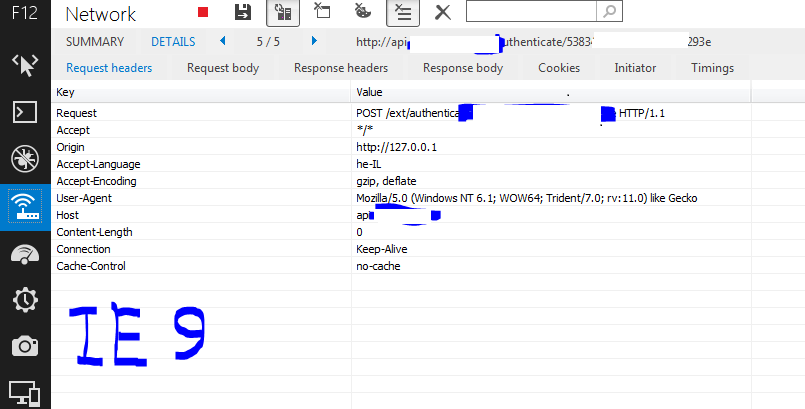The height and width of the screenshot is (409, 805).
Task: Open the Response body tab
Action: [x=463, y=68]
